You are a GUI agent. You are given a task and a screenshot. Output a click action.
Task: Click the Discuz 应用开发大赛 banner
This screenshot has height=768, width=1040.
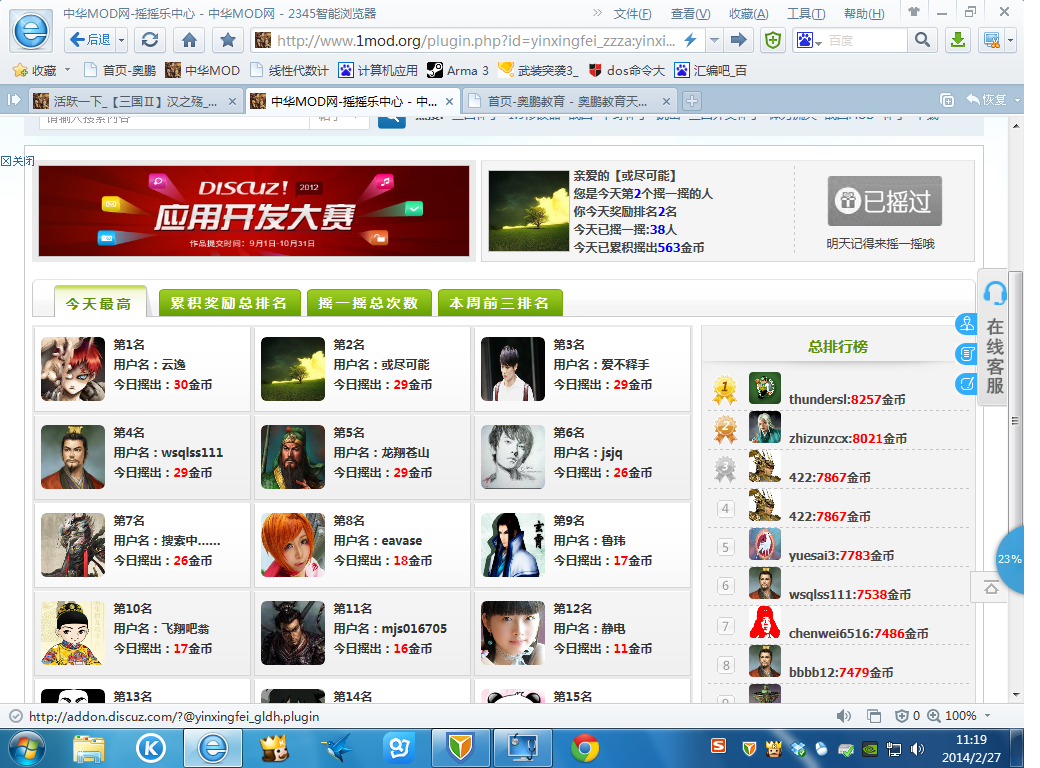click(253, 211)
